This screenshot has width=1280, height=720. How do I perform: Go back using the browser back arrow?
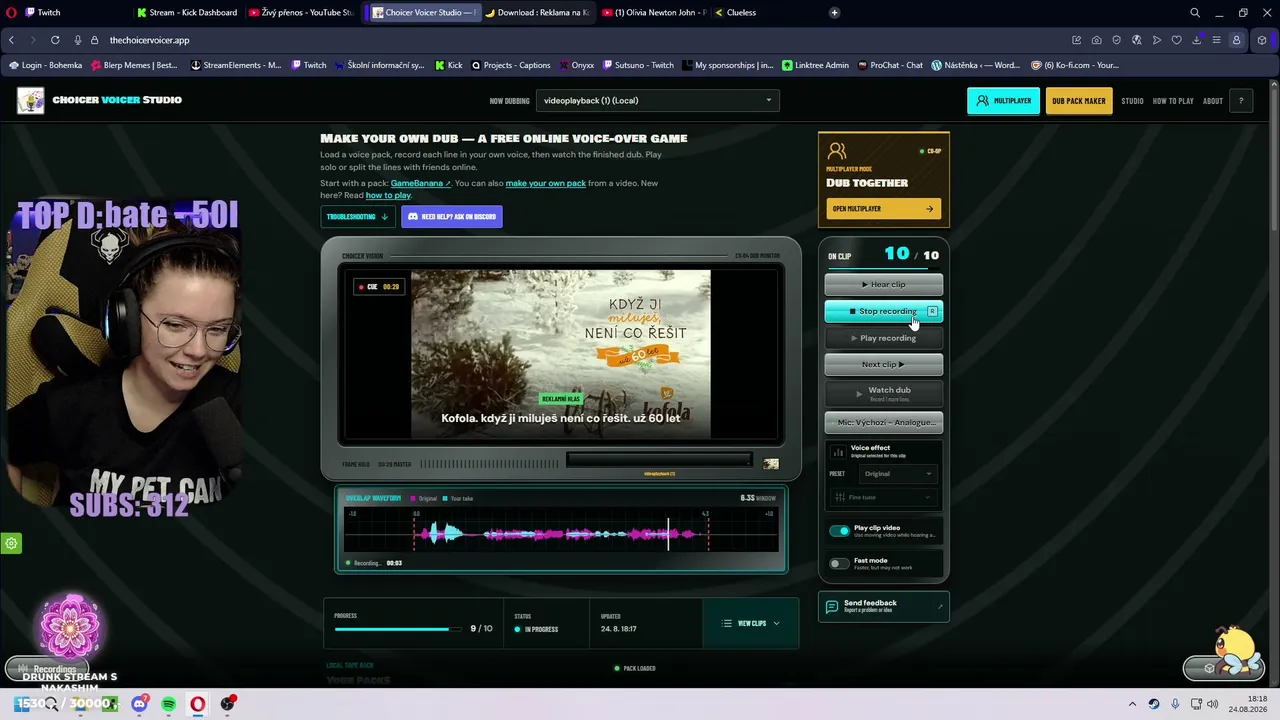[x=11, y=40]
